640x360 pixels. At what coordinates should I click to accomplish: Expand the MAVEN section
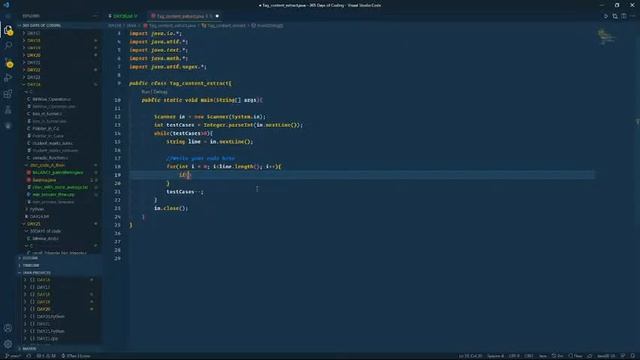(59, 349)
